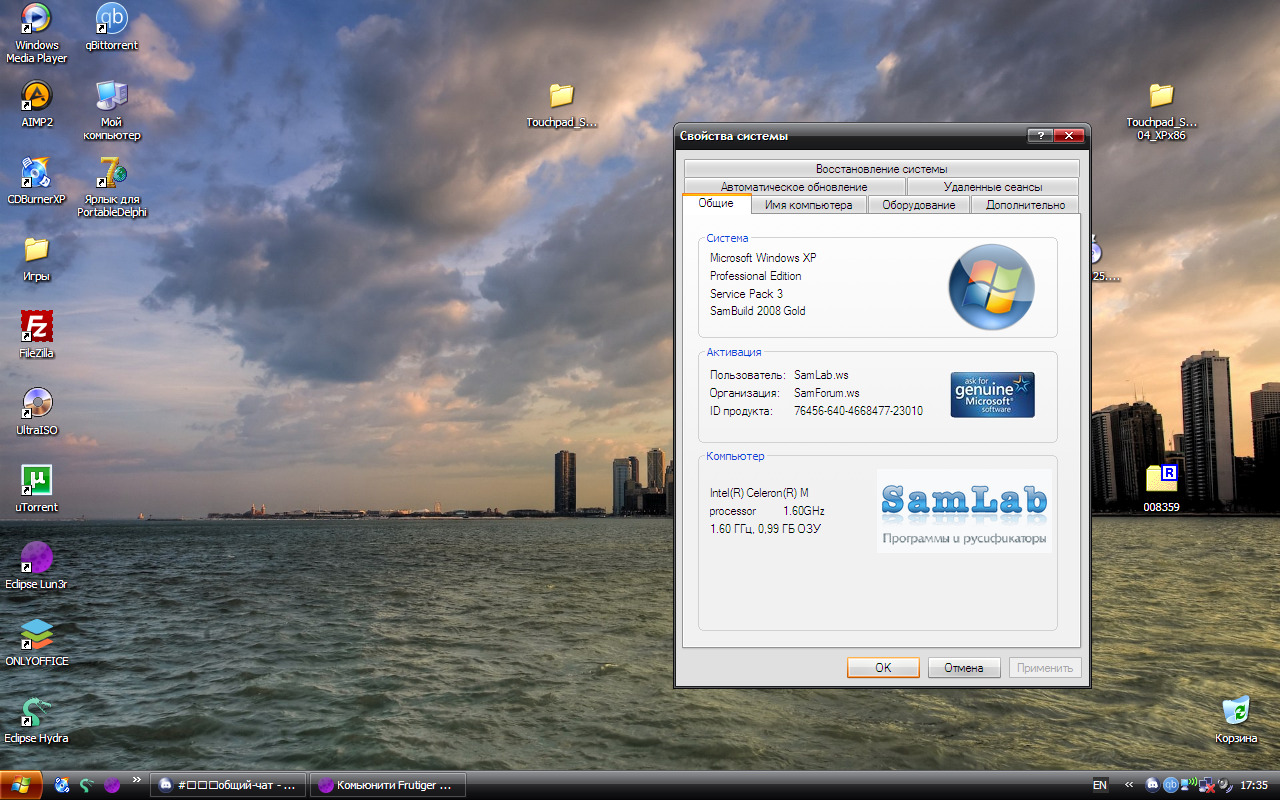1280x800 pixels.
Task: Switch to the Оборудование tab
Action: pos(919,205)
